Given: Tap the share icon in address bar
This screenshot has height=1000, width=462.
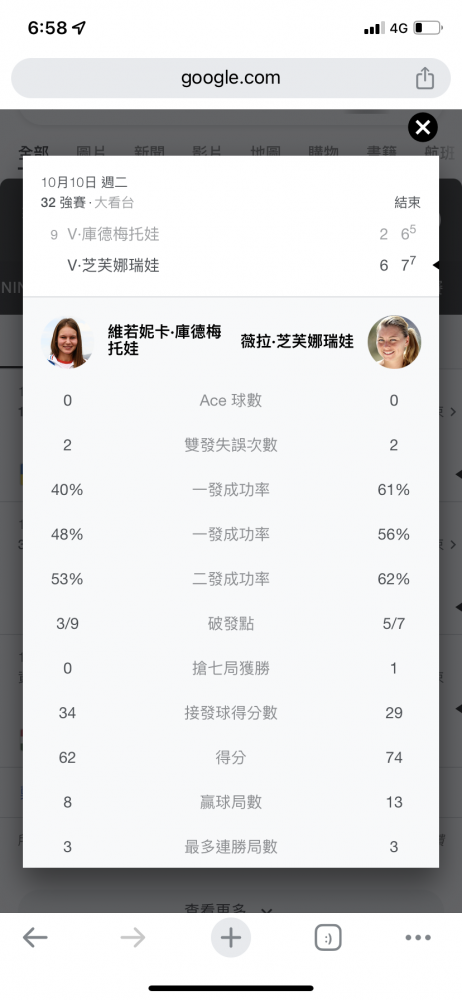Looking at the screenshot, I should [x=425, y=78].
